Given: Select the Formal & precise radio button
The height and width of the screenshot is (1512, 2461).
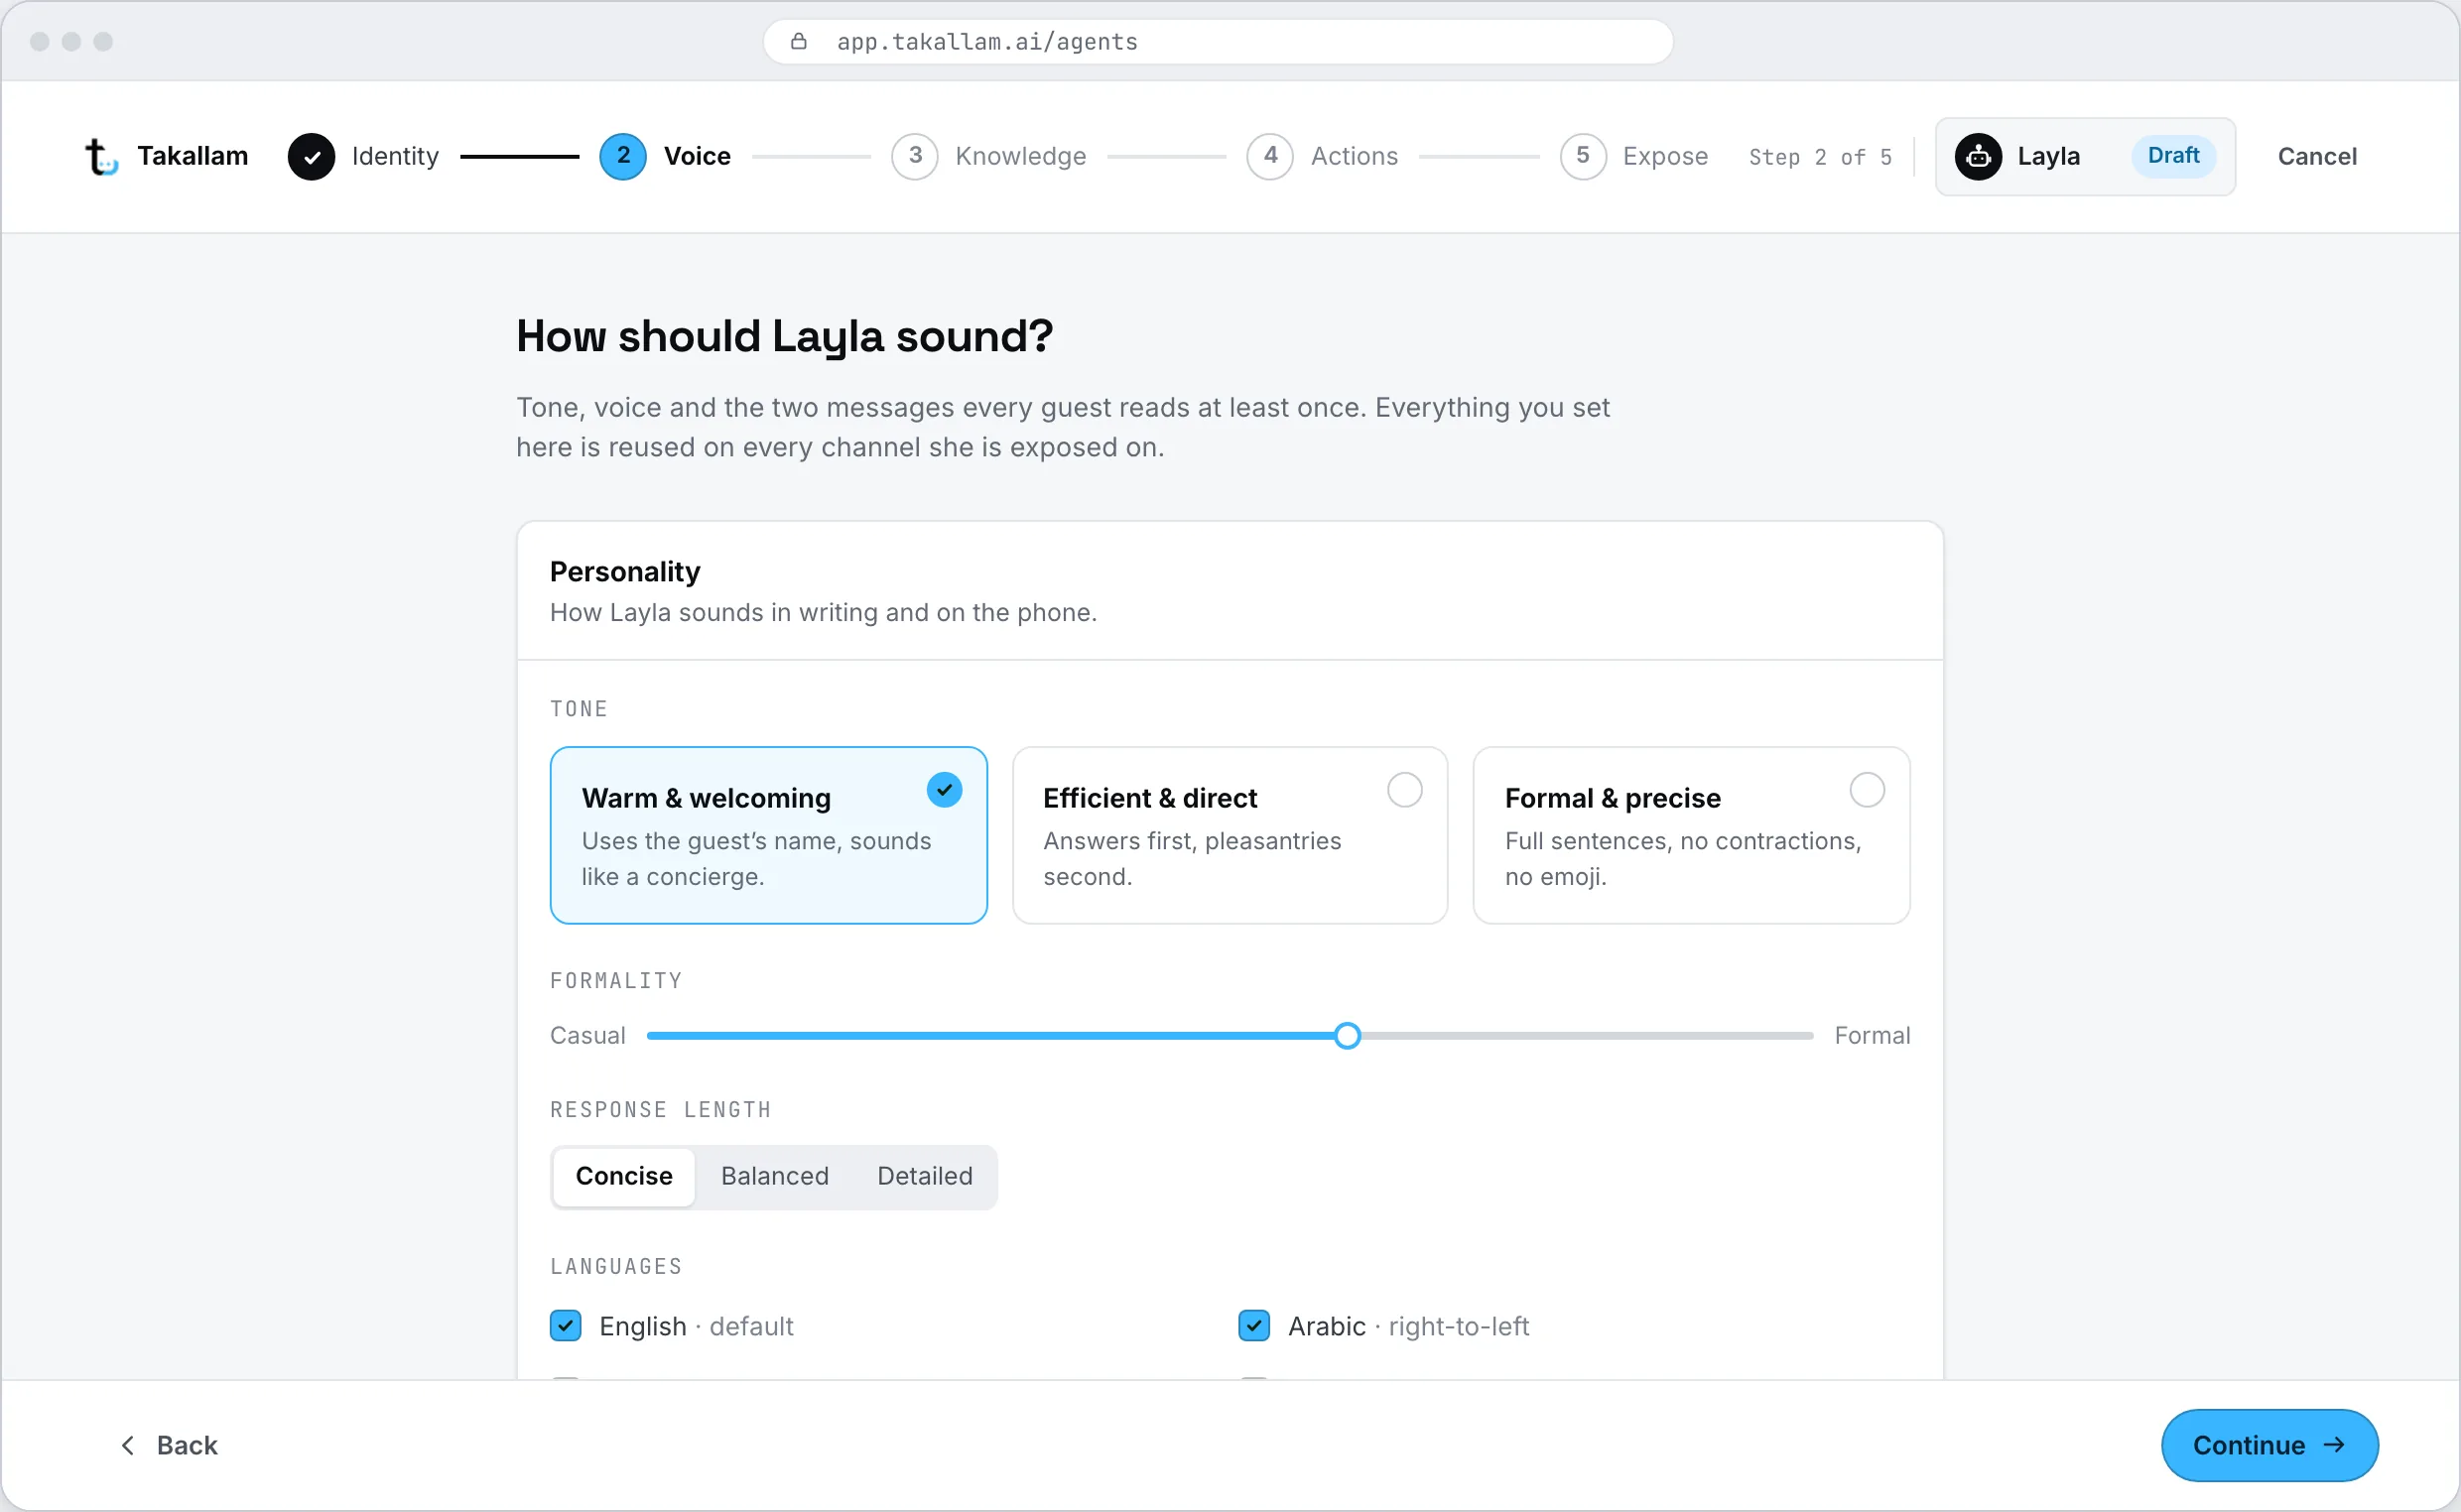Looking at the screenshot, I should coord(1866,790).
